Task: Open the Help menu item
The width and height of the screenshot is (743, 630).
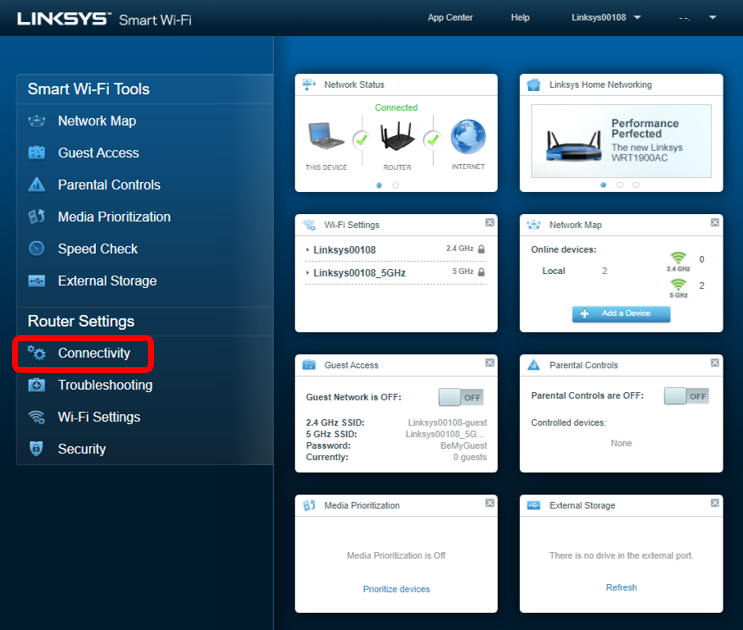Action: point(520,18)
